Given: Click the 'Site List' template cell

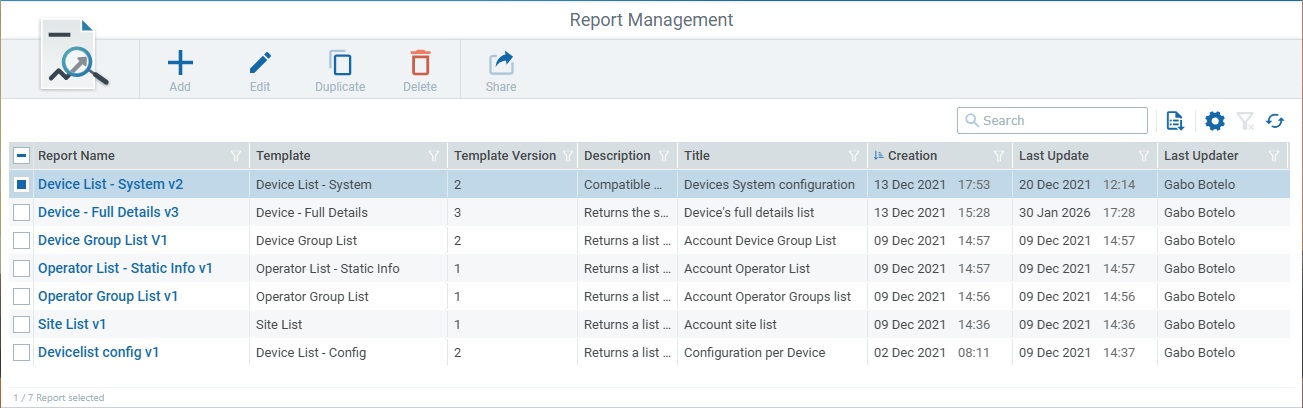Looking at the screenshot, I should [x=279, y=324].
